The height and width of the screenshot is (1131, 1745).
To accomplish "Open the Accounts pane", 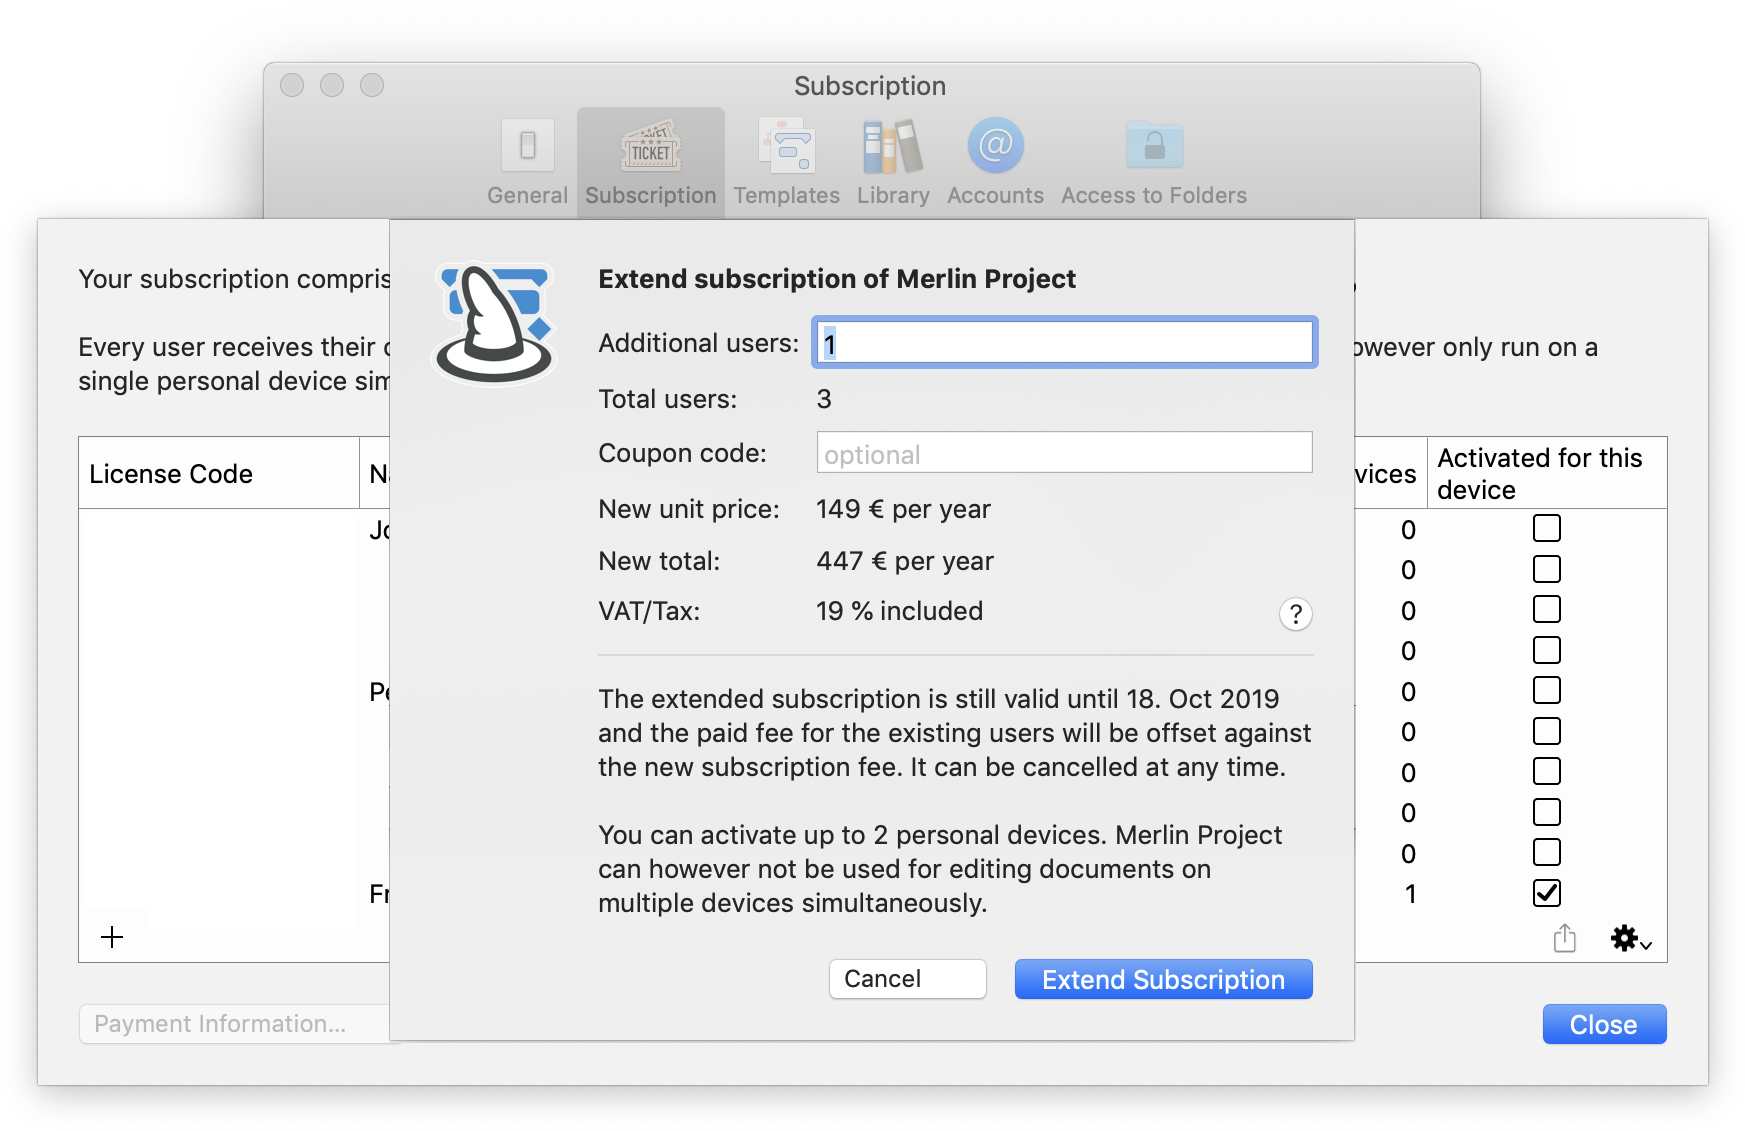I will (994, 160).
